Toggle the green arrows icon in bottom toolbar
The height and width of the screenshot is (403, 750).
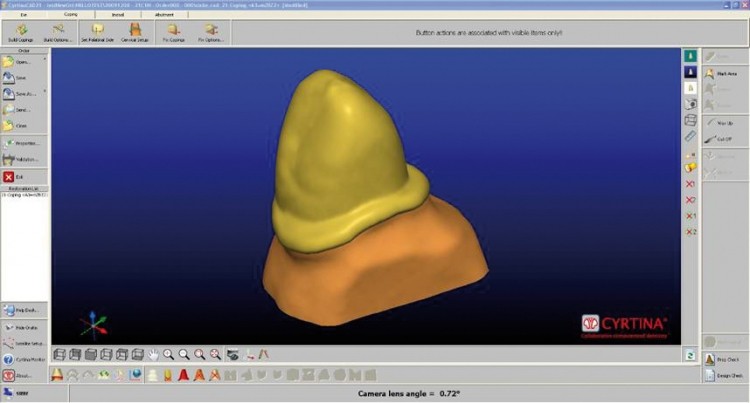click(104, 375)
